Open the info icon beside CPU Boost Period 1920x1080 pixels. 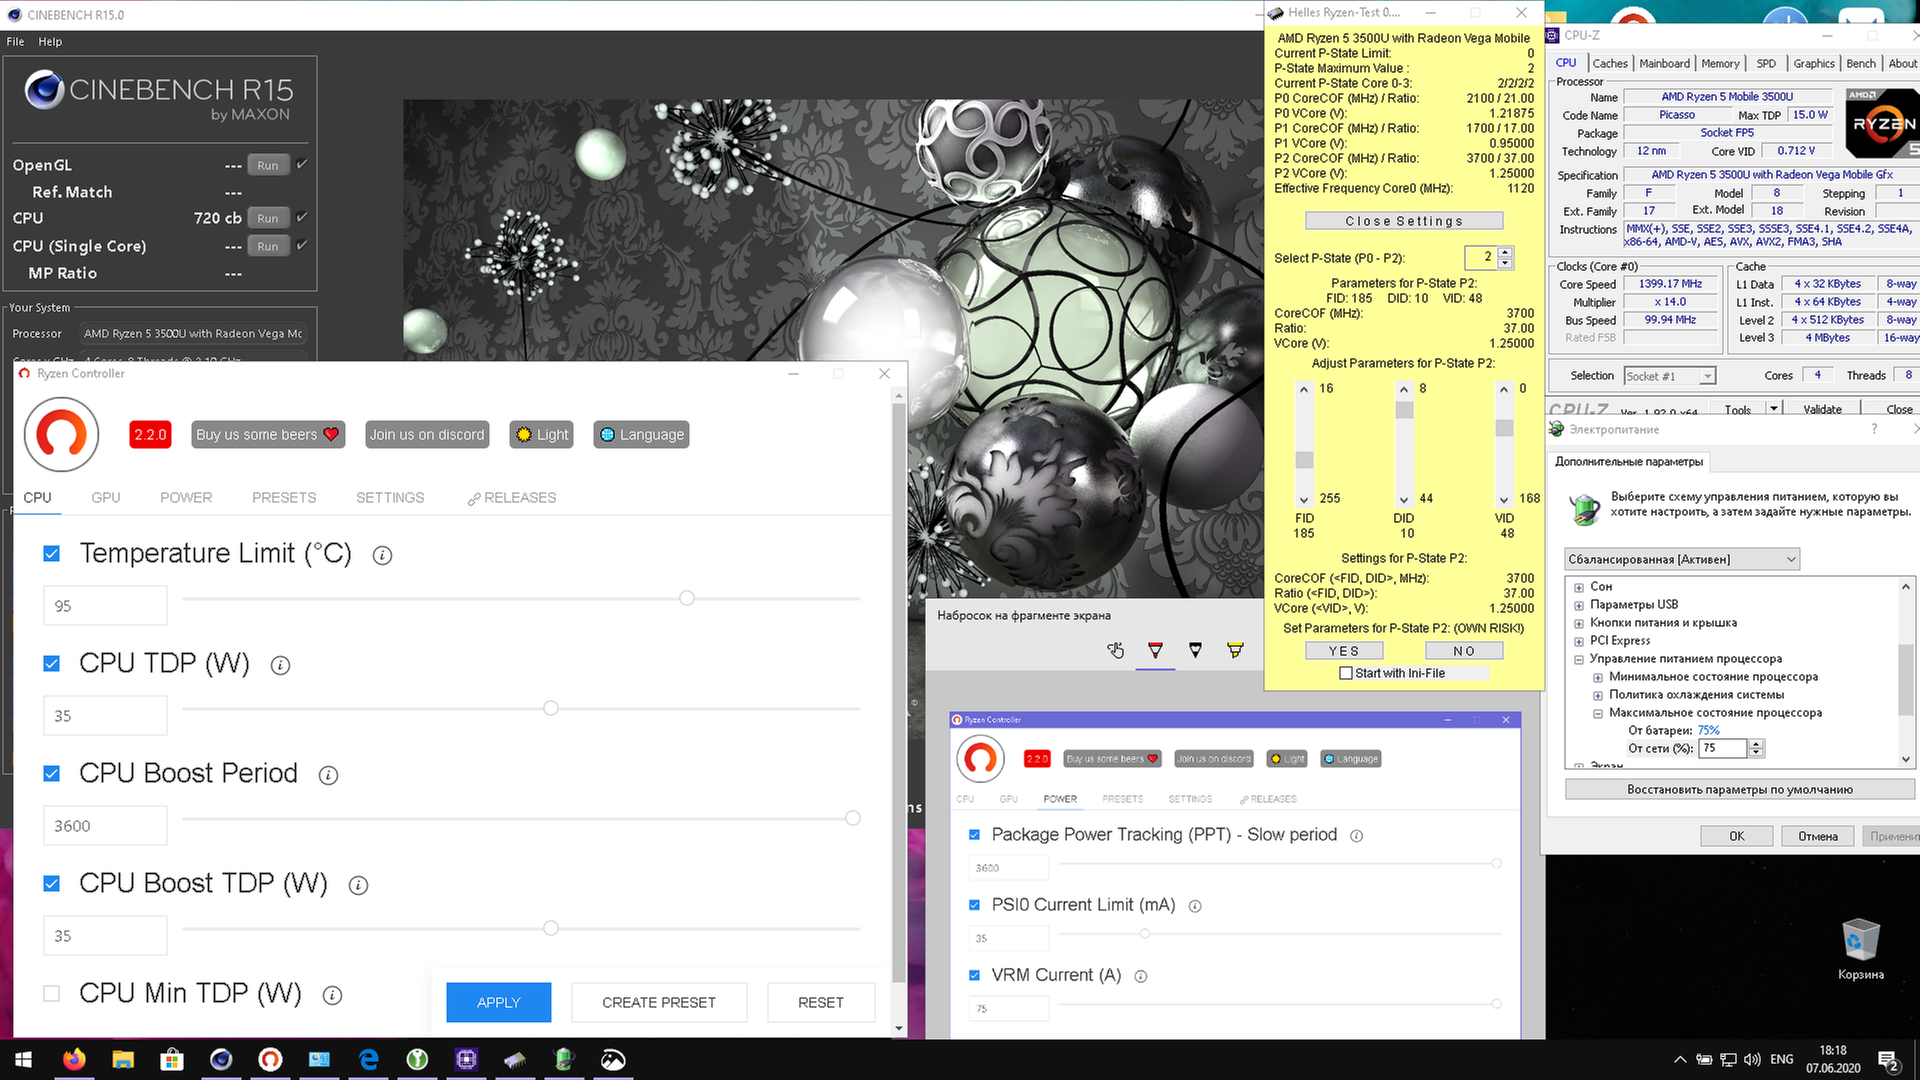[328, 776]
